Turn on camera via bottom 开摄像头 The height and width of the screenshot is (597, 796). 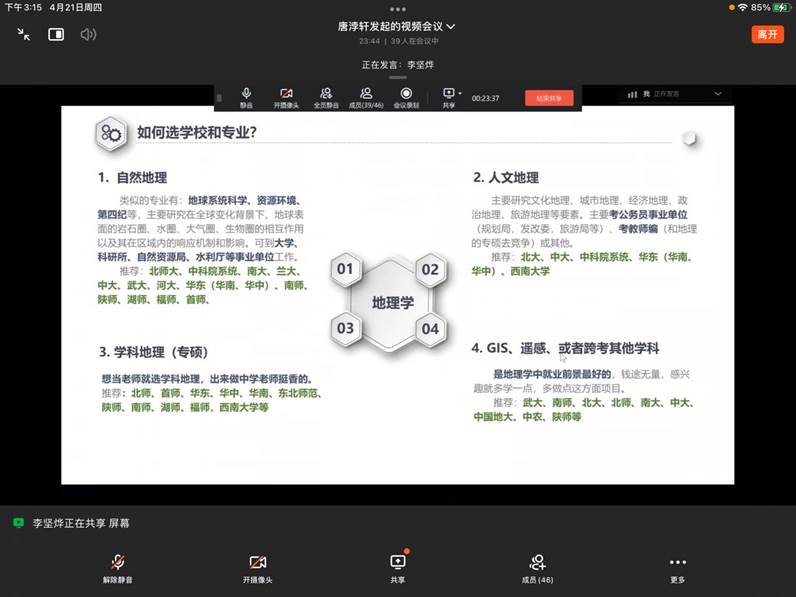(x=257, y=566)
